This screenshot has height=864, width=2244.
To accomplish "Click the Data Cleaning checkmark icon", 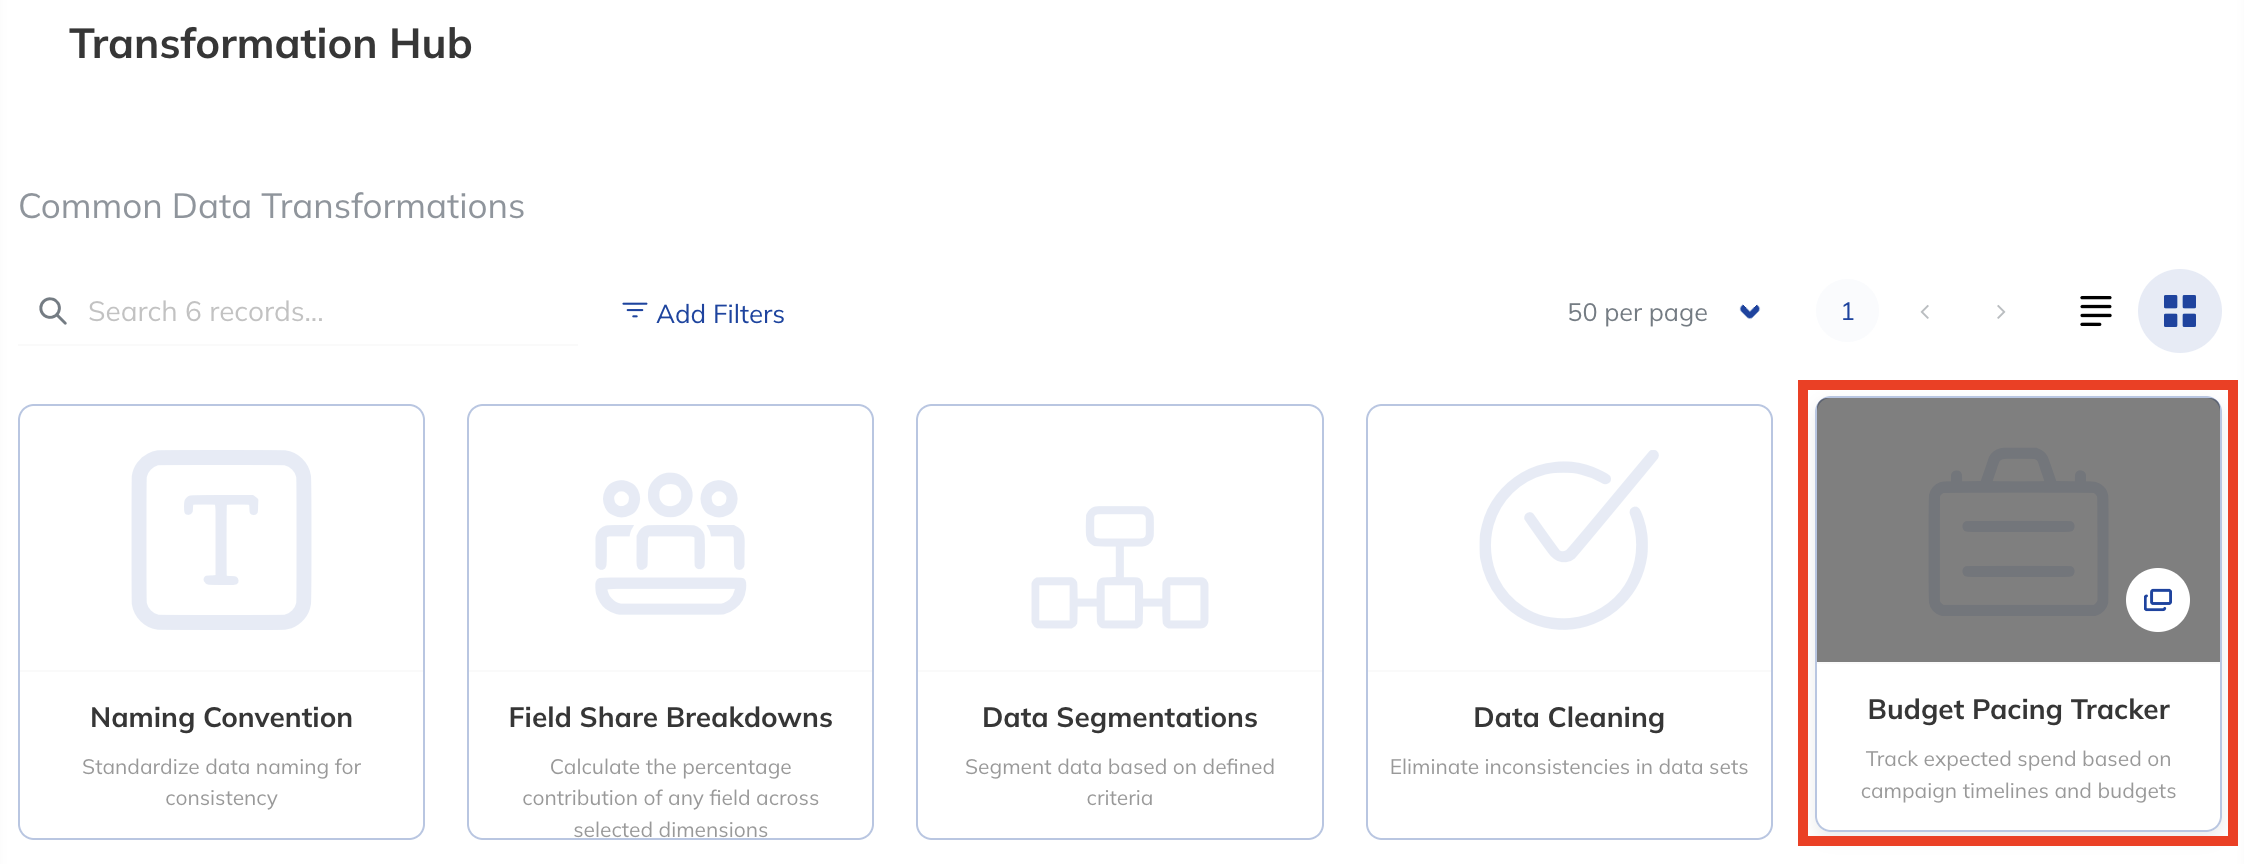I will click(1568, 540).
